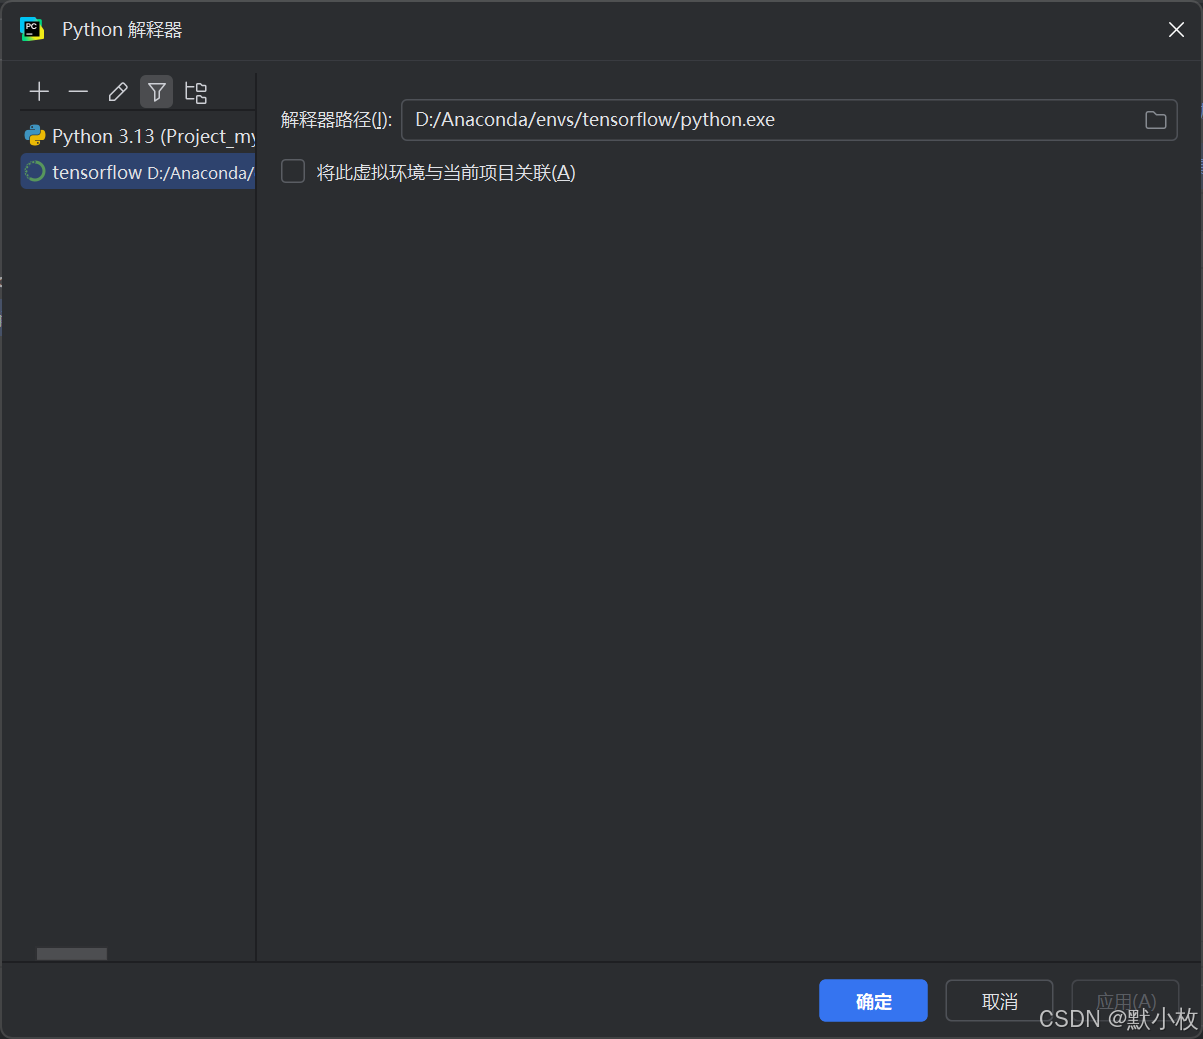Cancel with the 取消 button
The height and width of the screenshot is (1039, 1203).
(x=999, y=1000)
